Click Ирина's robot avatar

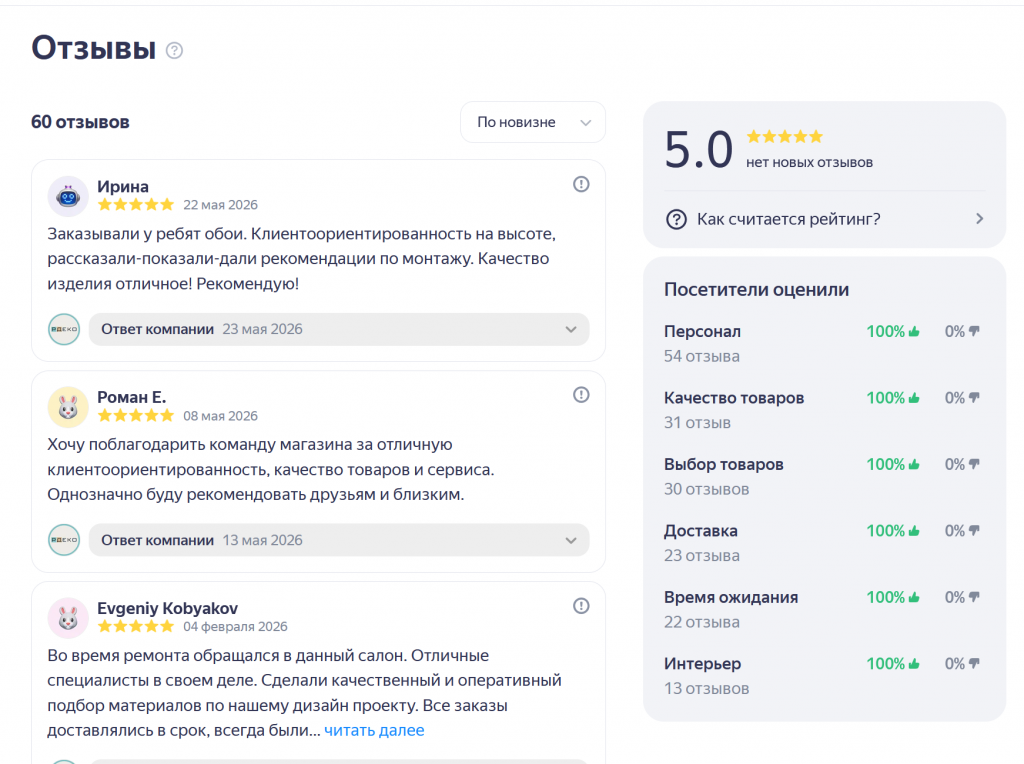(x=68, y=196)
